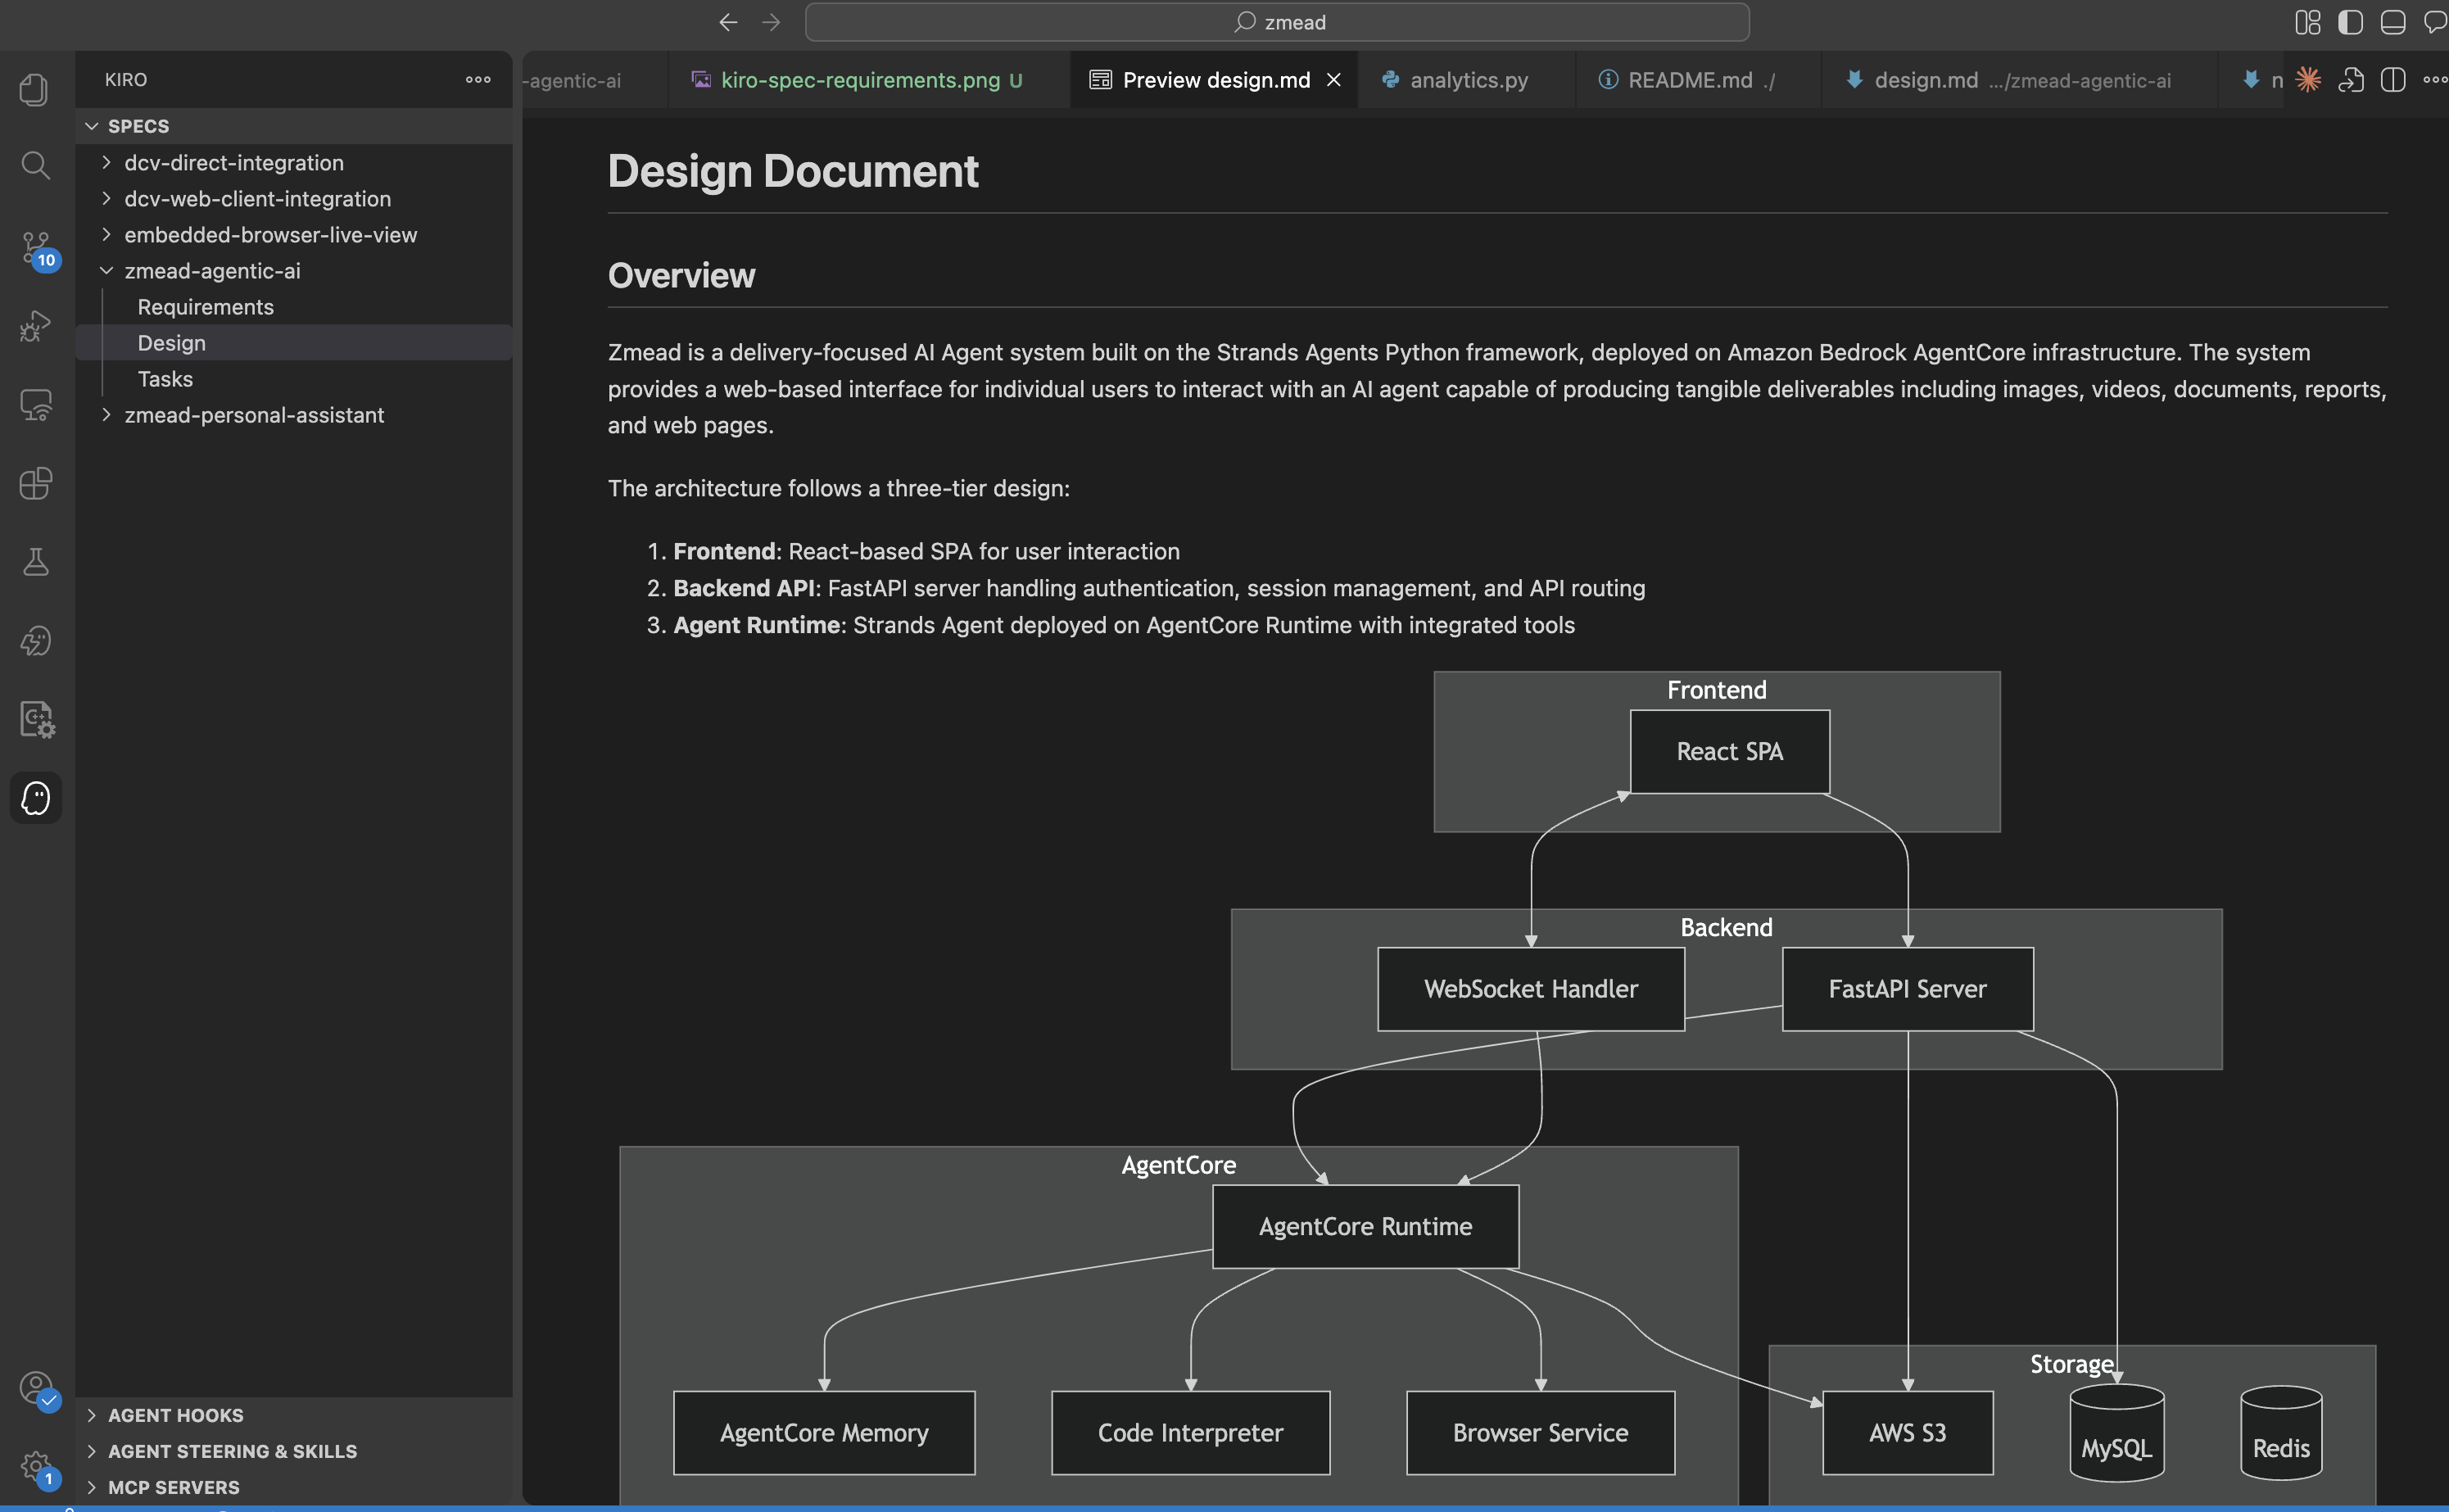Open the Testing flask icon
2449x1512 pixels.
35,561
